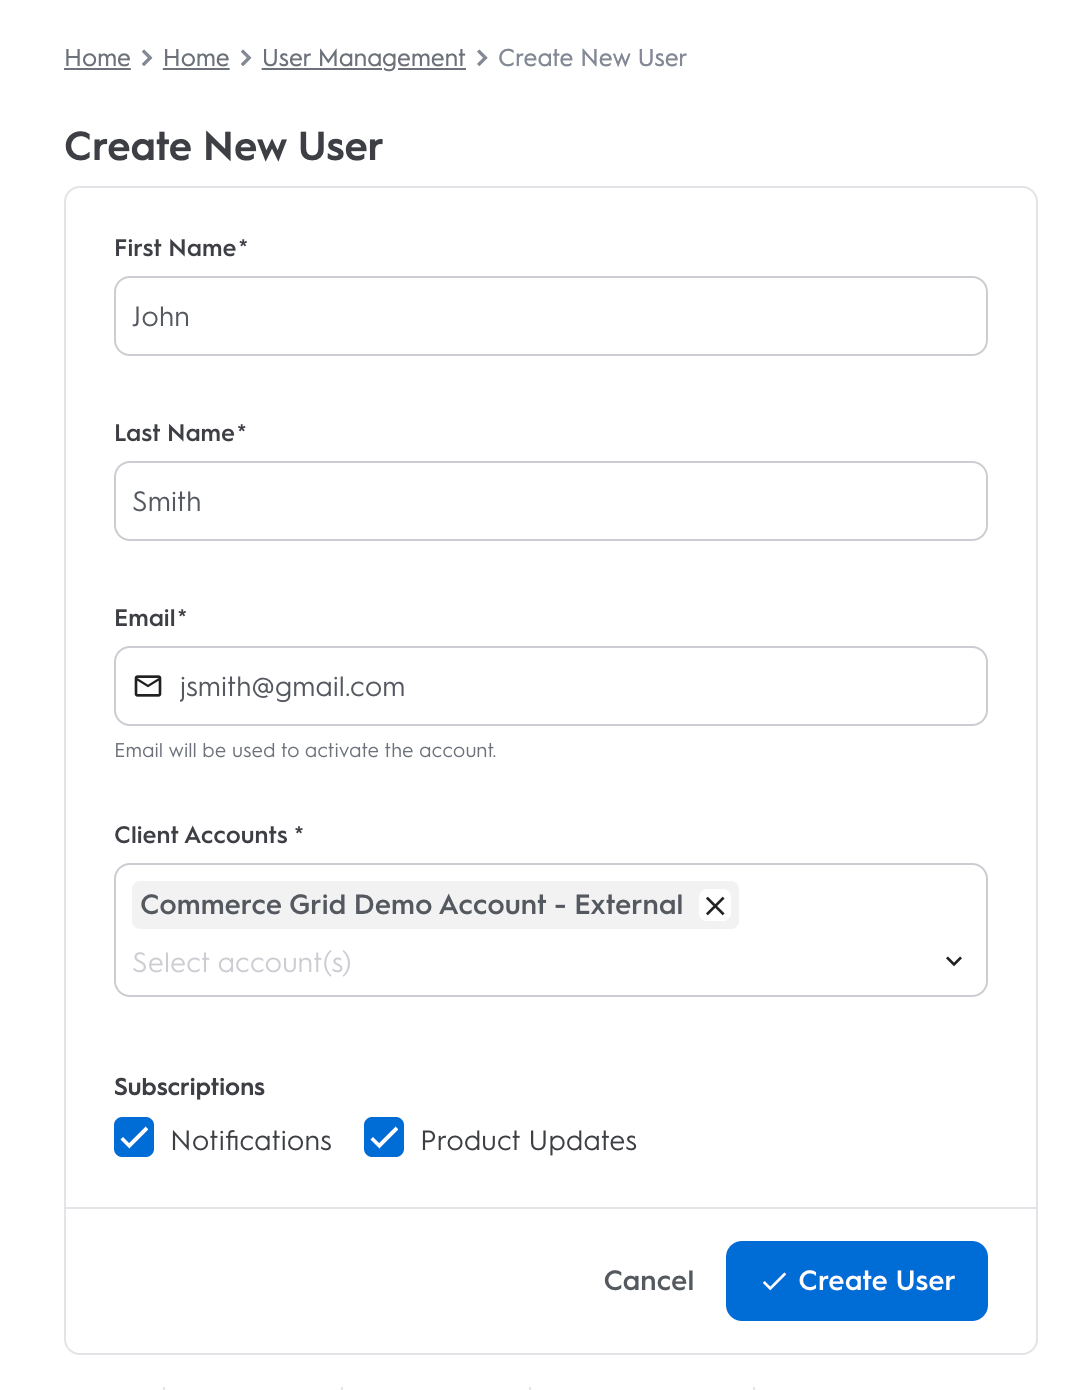Go to first Home breadcrumb link
Screen dimensions: 1084x1390
97,58
